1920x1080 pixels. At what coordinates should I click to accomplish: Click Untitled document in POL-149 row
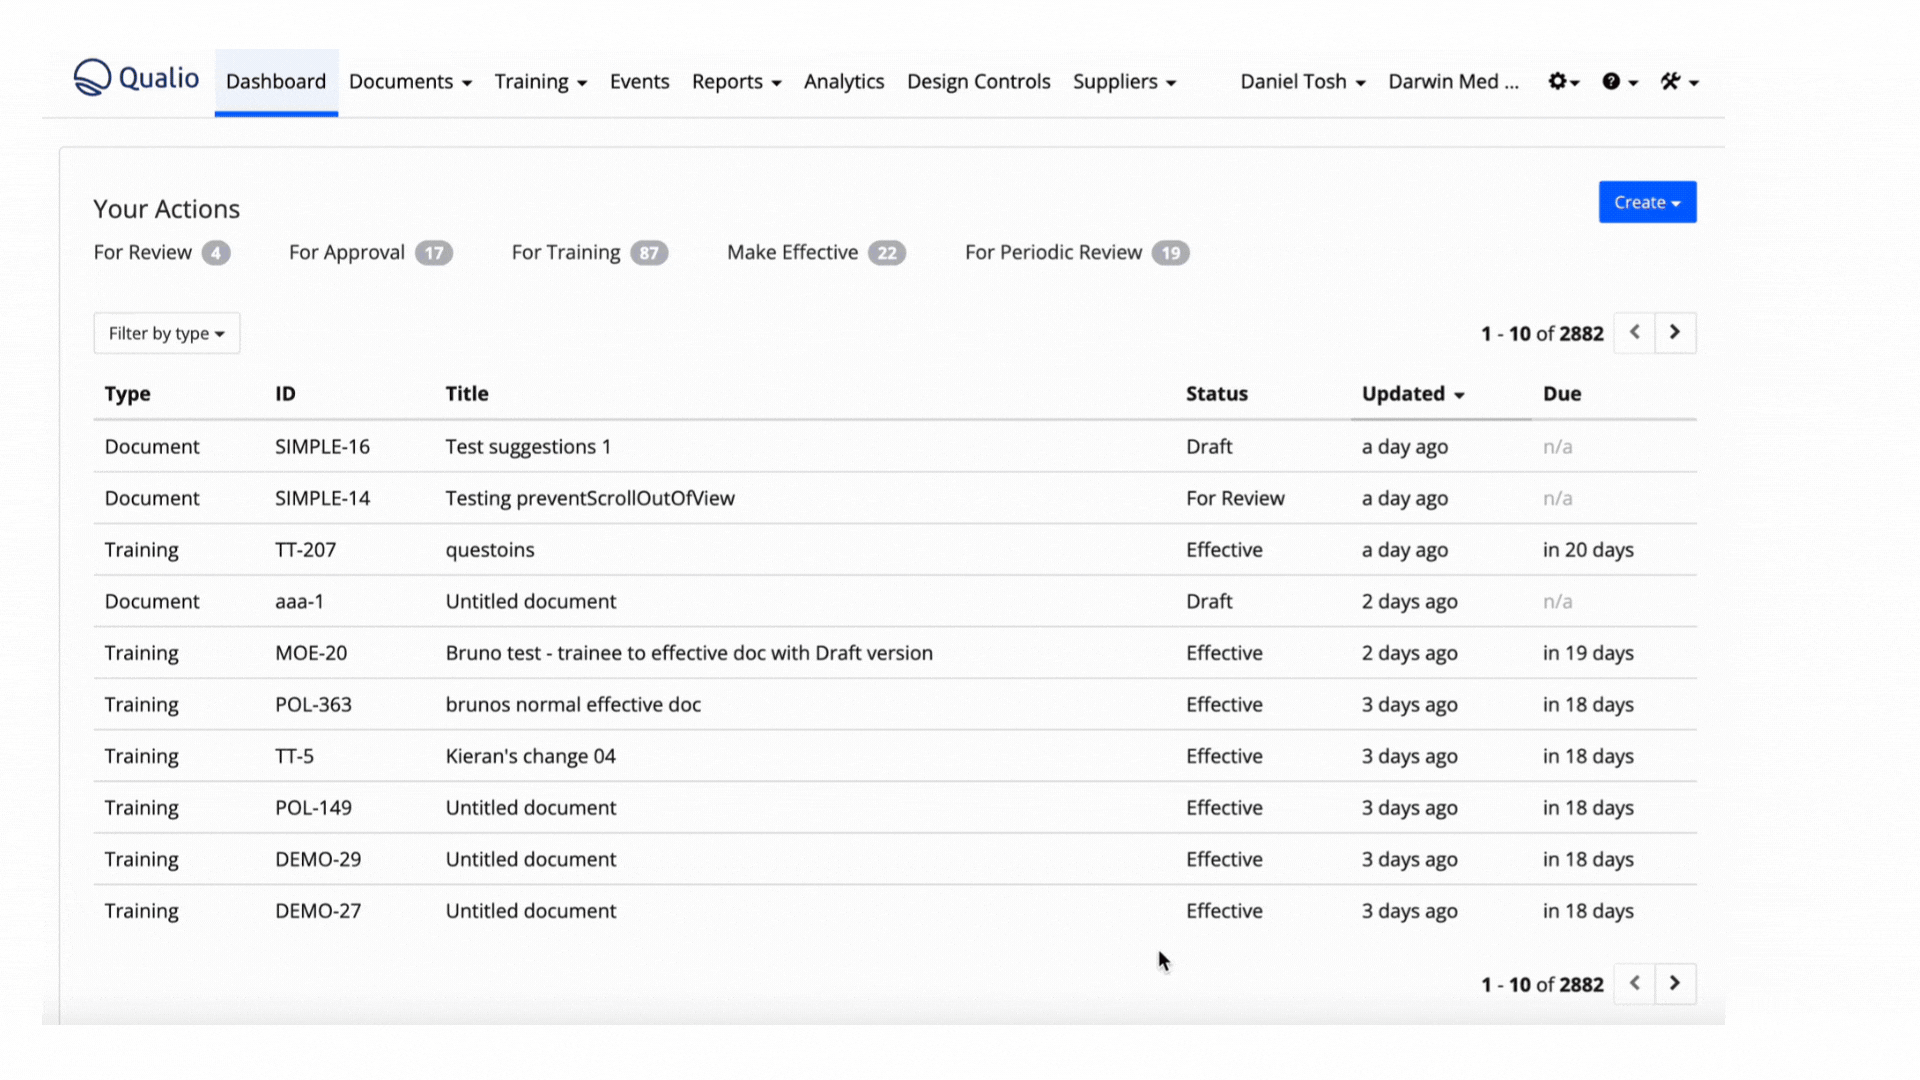click(x=530, y=808)
